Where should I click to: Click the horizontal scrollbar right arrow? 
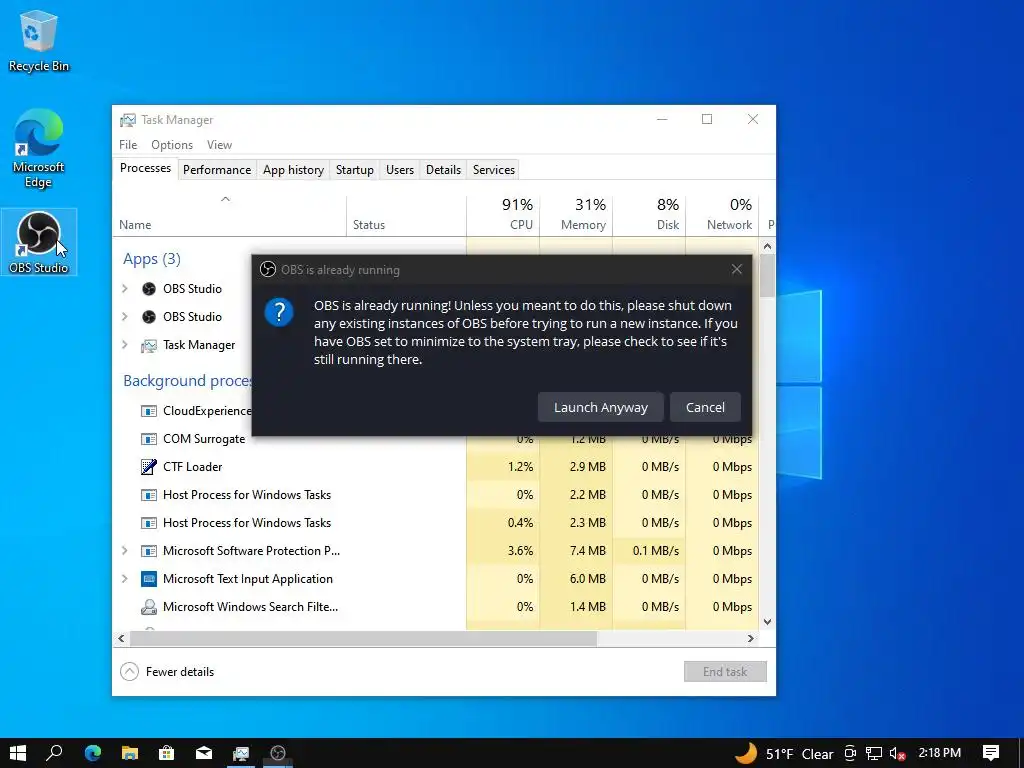pyautogui.click(x=751, y=639)
